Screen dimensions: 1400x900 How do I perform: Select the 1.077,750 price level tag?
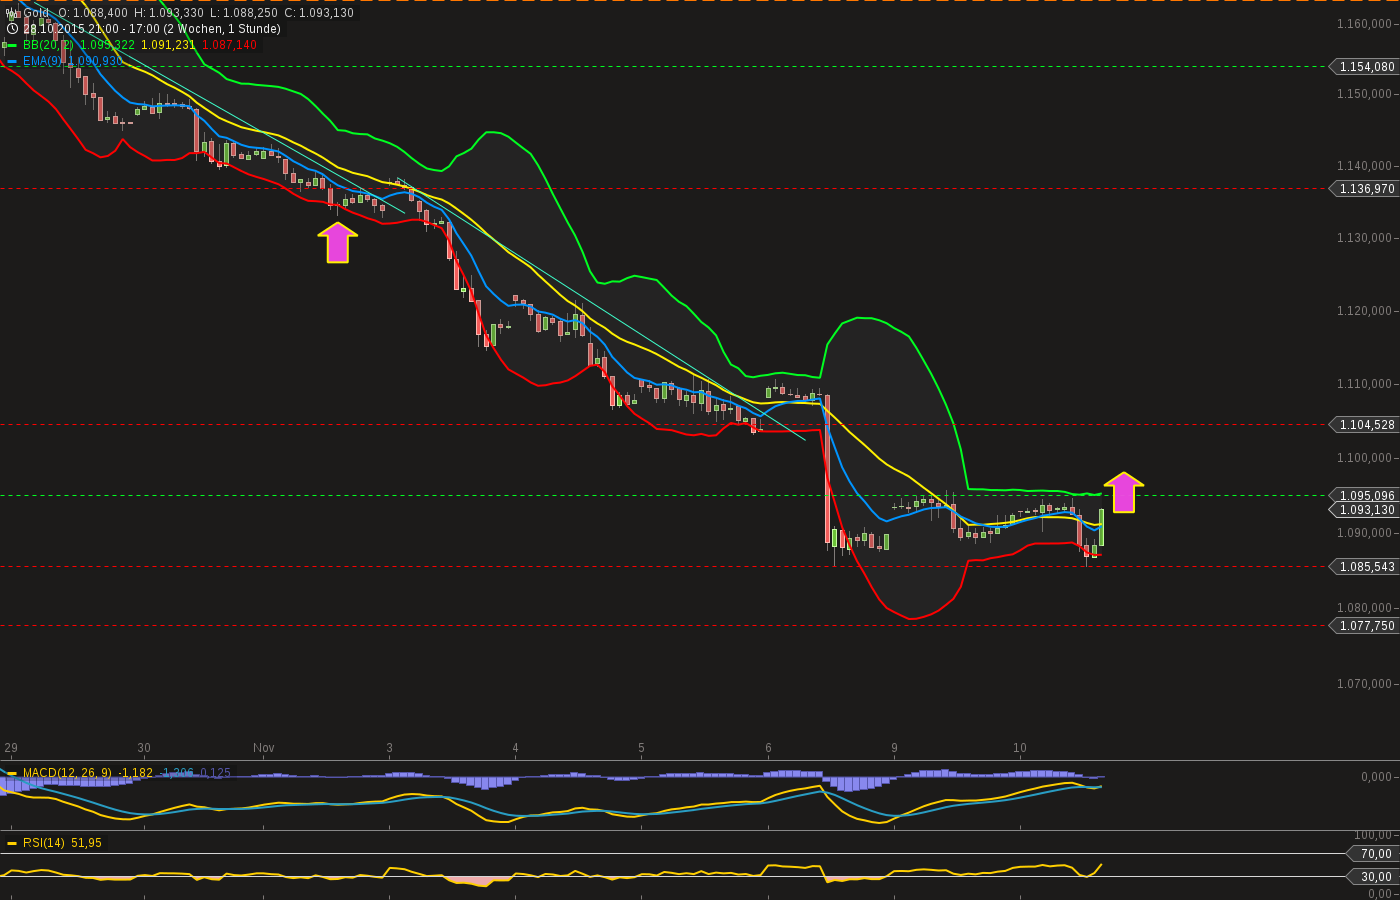coord(1365,626)
